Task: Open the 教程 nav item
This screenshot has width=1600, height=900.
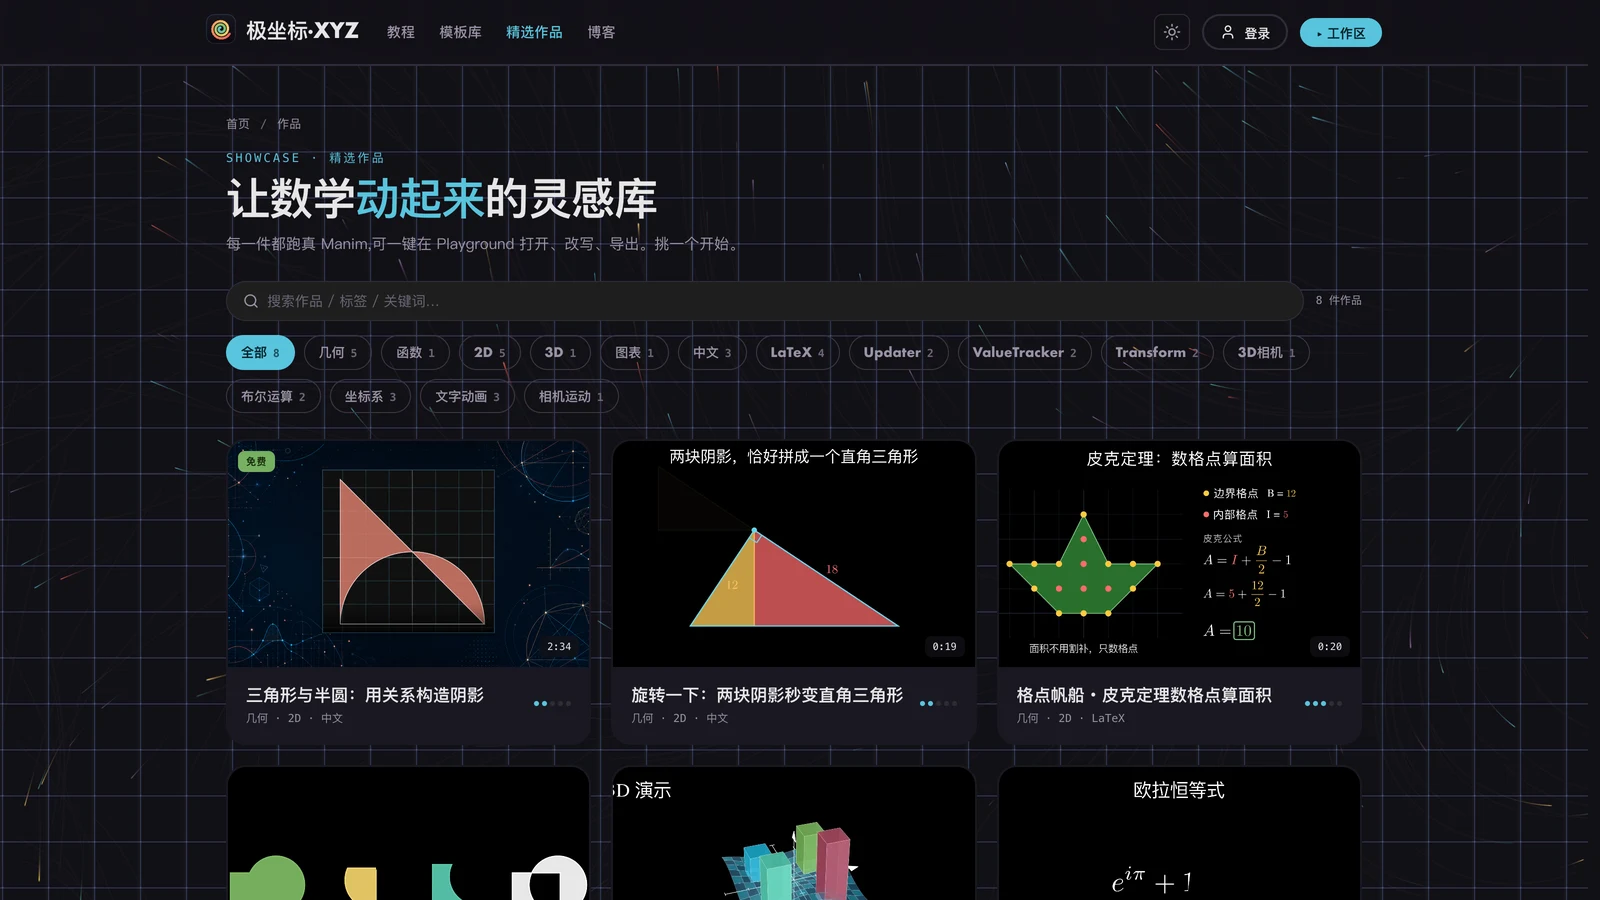Action: pyautogui.click(x=401, y=32)
